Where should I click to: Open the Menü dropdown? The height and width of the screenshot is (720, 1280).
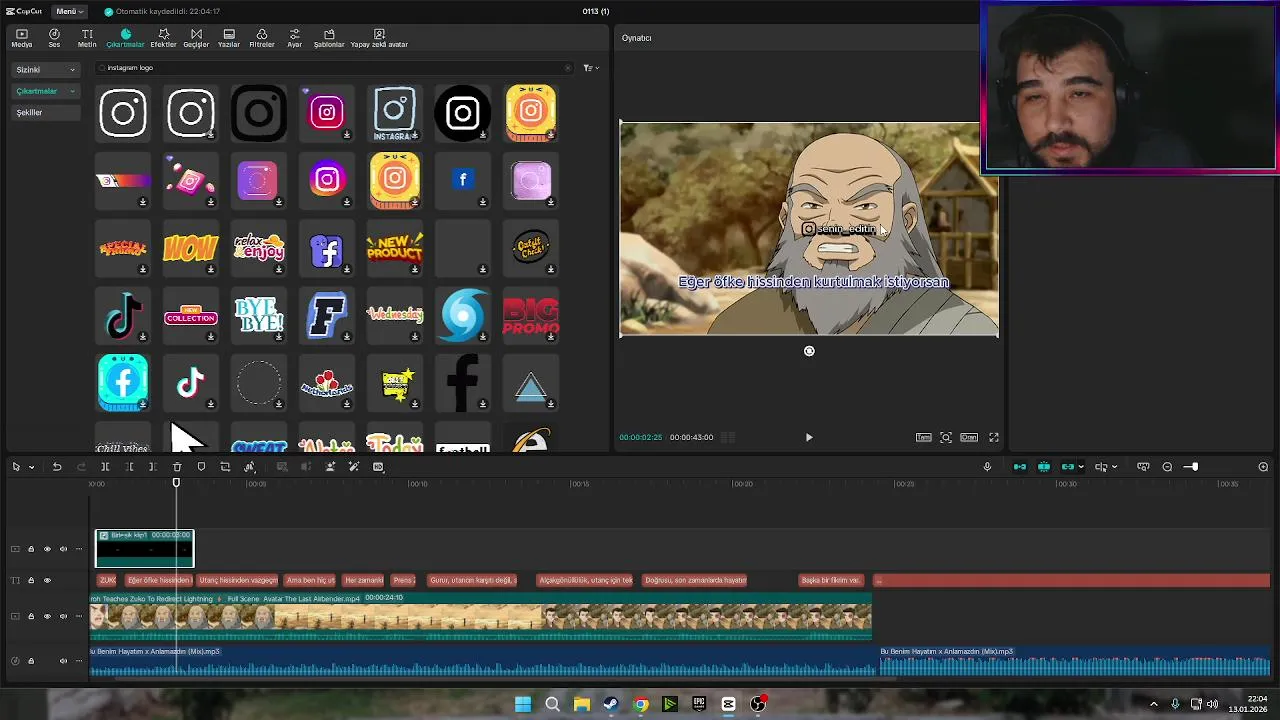[x=69, y=11]
